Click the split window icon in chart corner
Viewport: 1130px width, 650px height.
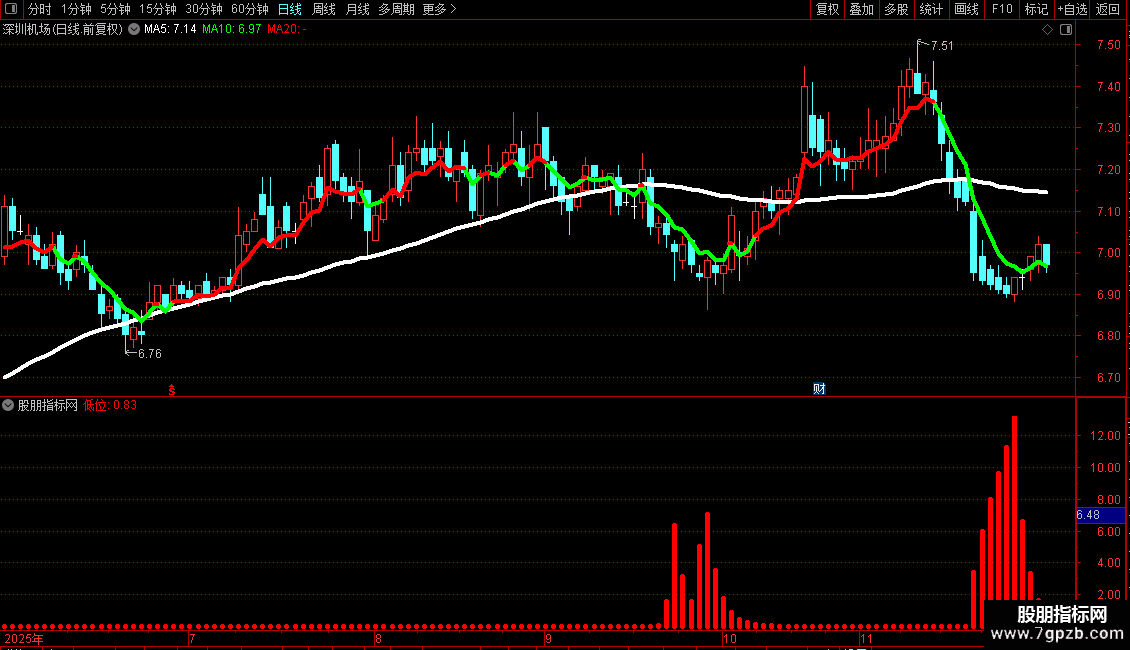tap(1066, 29)
